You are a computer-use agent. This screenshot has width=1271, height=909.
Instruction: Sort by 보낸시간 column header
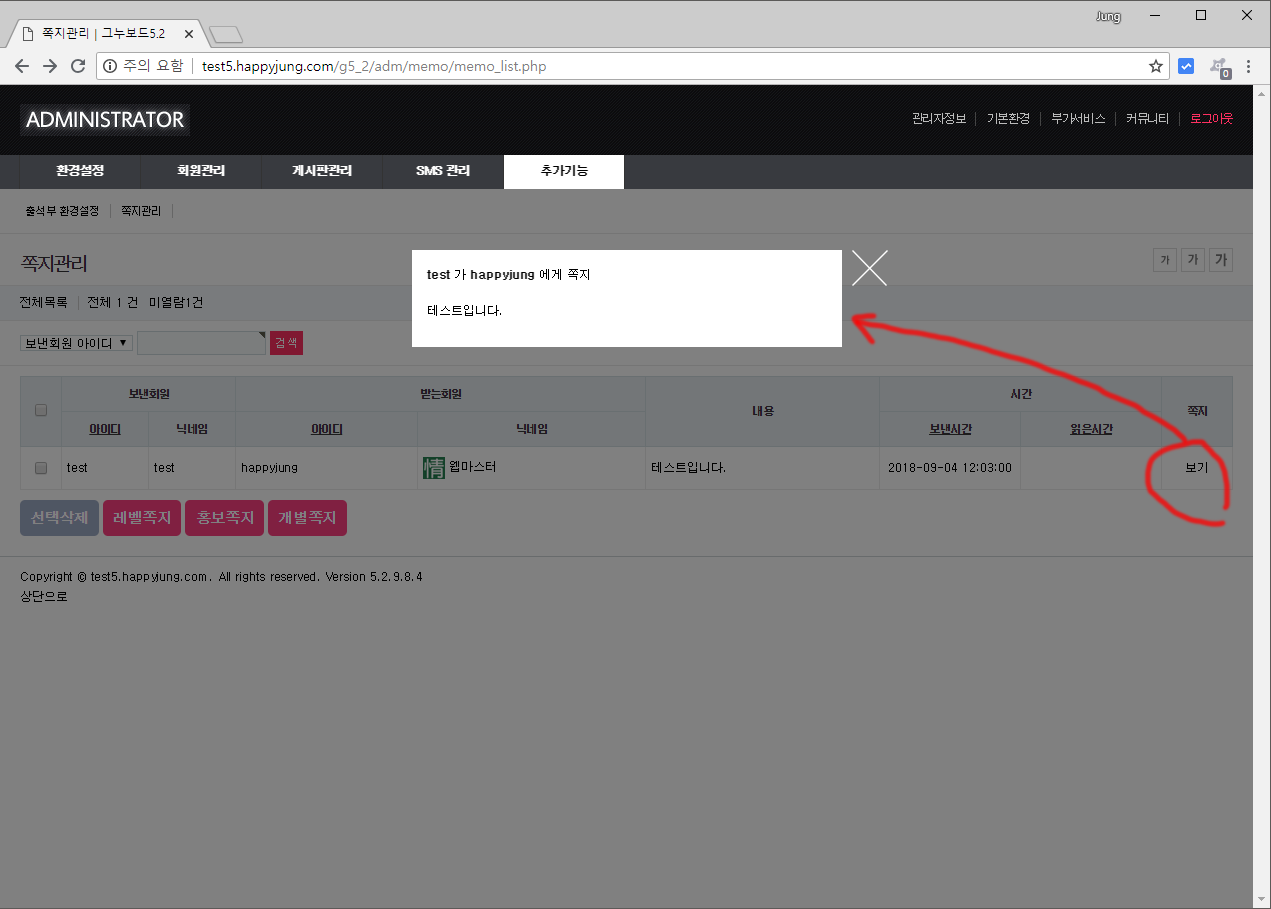pos(950,429)
